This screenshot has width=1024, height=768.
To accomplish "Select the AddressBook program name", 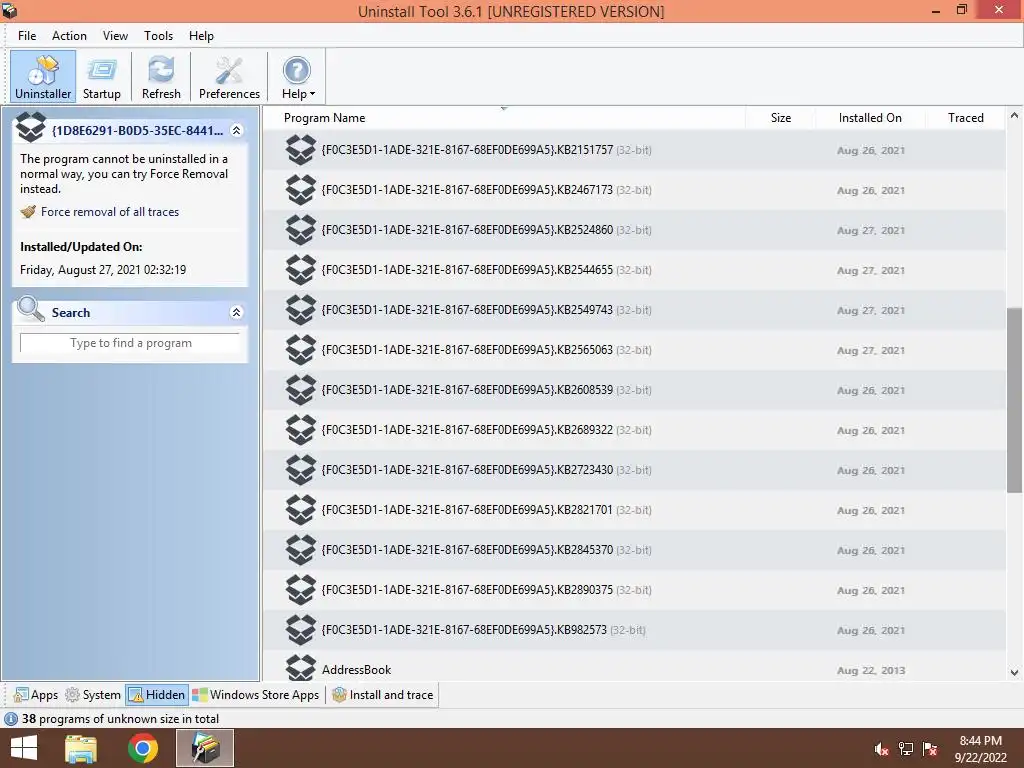I will click(x=357, y=670).
